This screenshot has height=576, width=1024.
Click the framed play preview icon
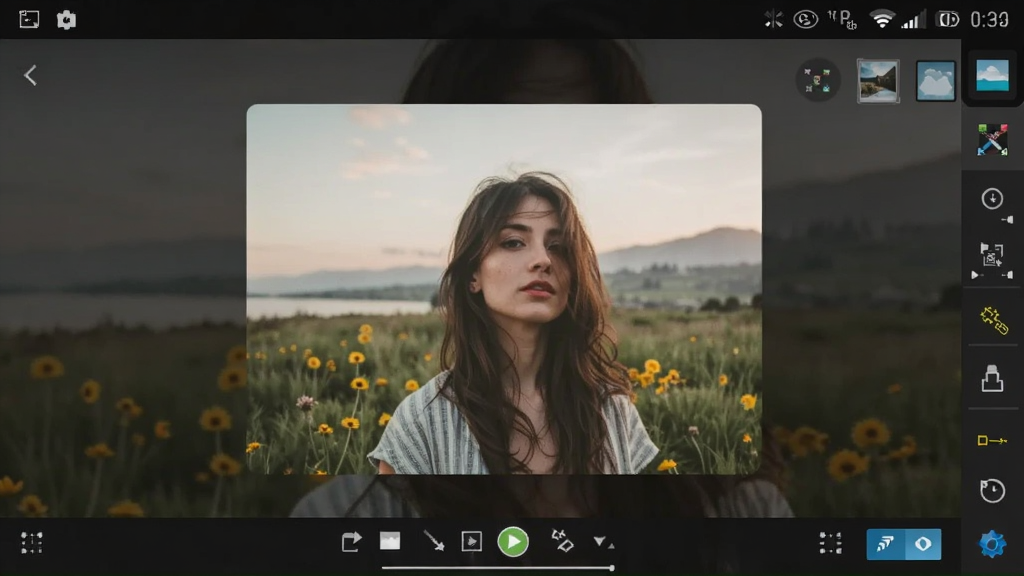pos(472,541)
